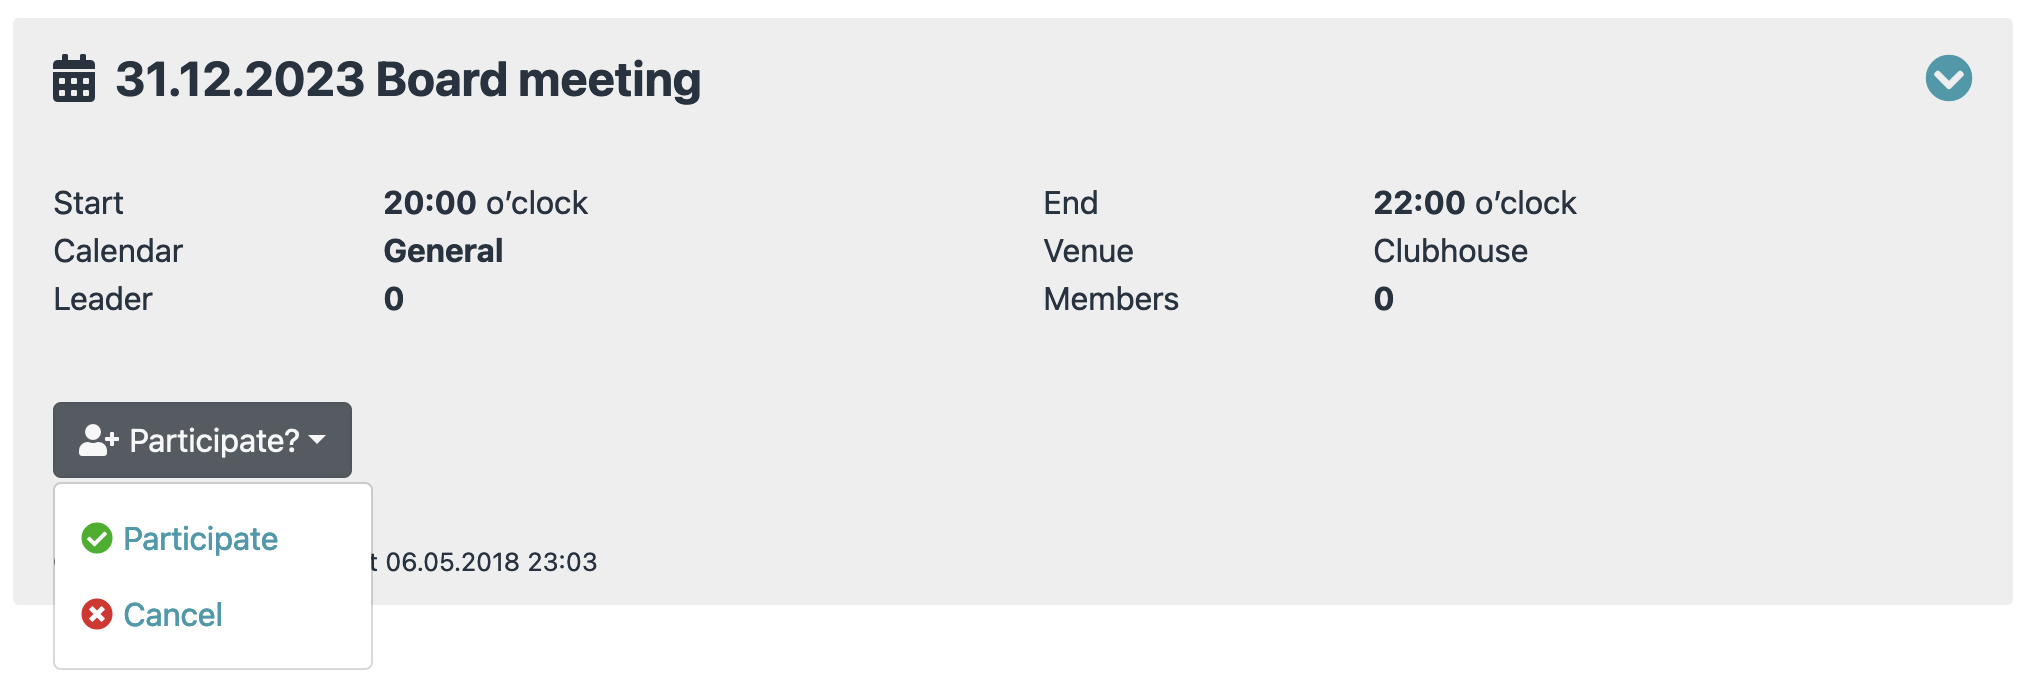Open the Participate? dropdown button
This screenshot has height=682, width=2036.
point(202,440)
